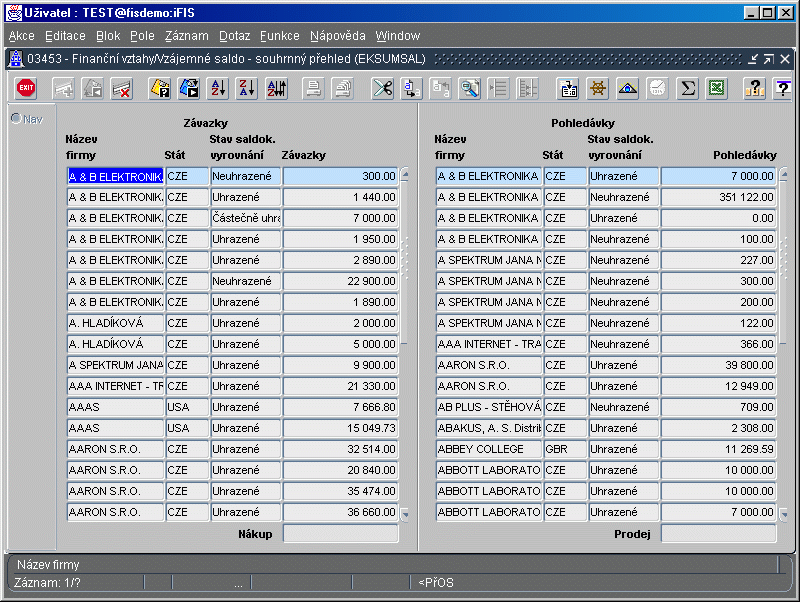
Task: Click the Sigma sum icon
Action: click(x=687, y=89)
